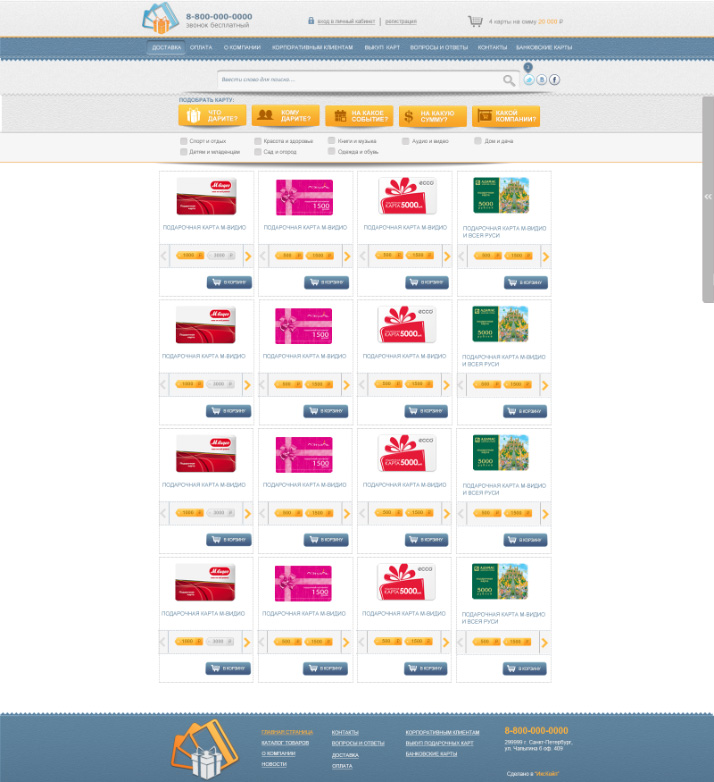
Task: Add bottom-row red M.Видео card to cart
Action: pos(228,668)
